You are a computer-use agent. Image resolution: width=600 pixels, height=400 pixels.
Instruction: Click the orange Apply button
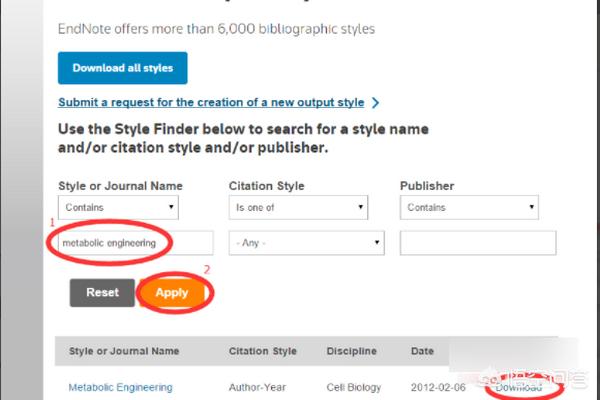point(172,292)
